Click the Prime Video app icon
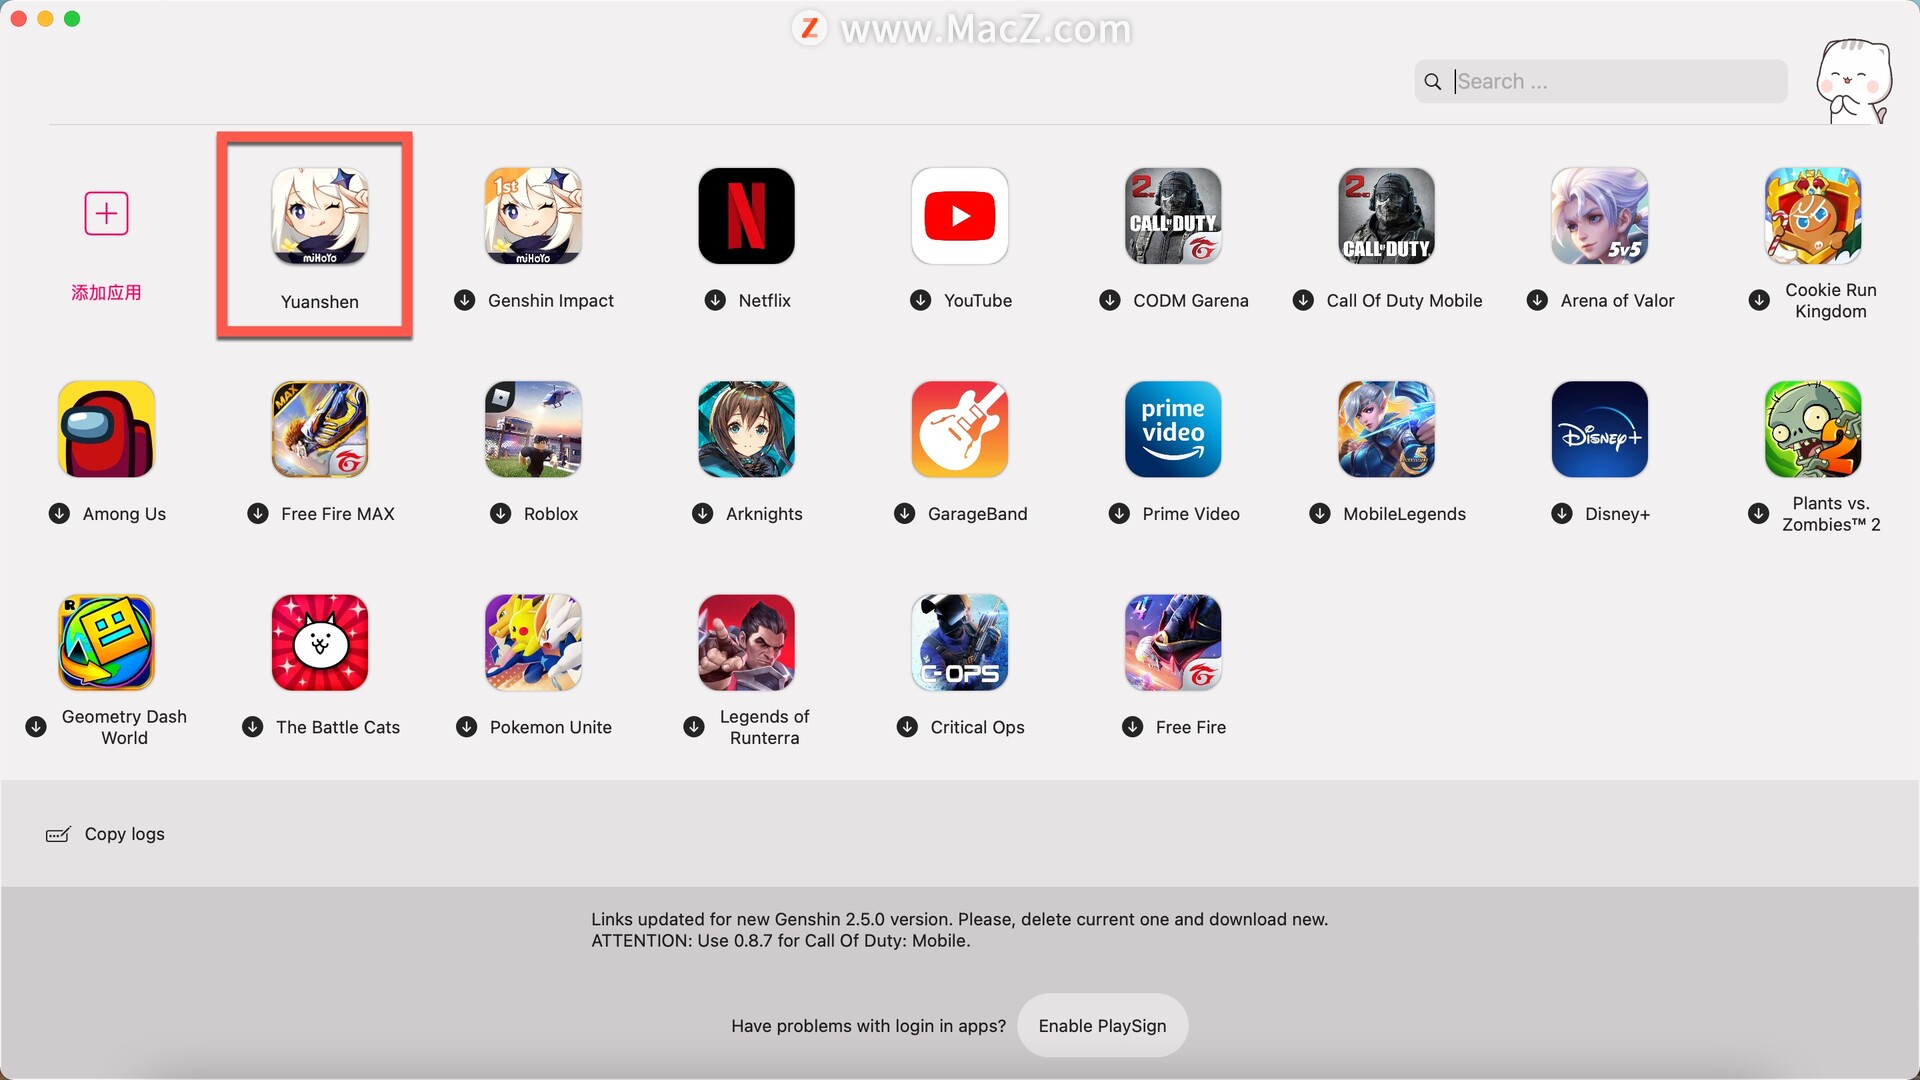Image resolution: width=1920 pixels, height=1080 pixels. [x=1173, y=429]
